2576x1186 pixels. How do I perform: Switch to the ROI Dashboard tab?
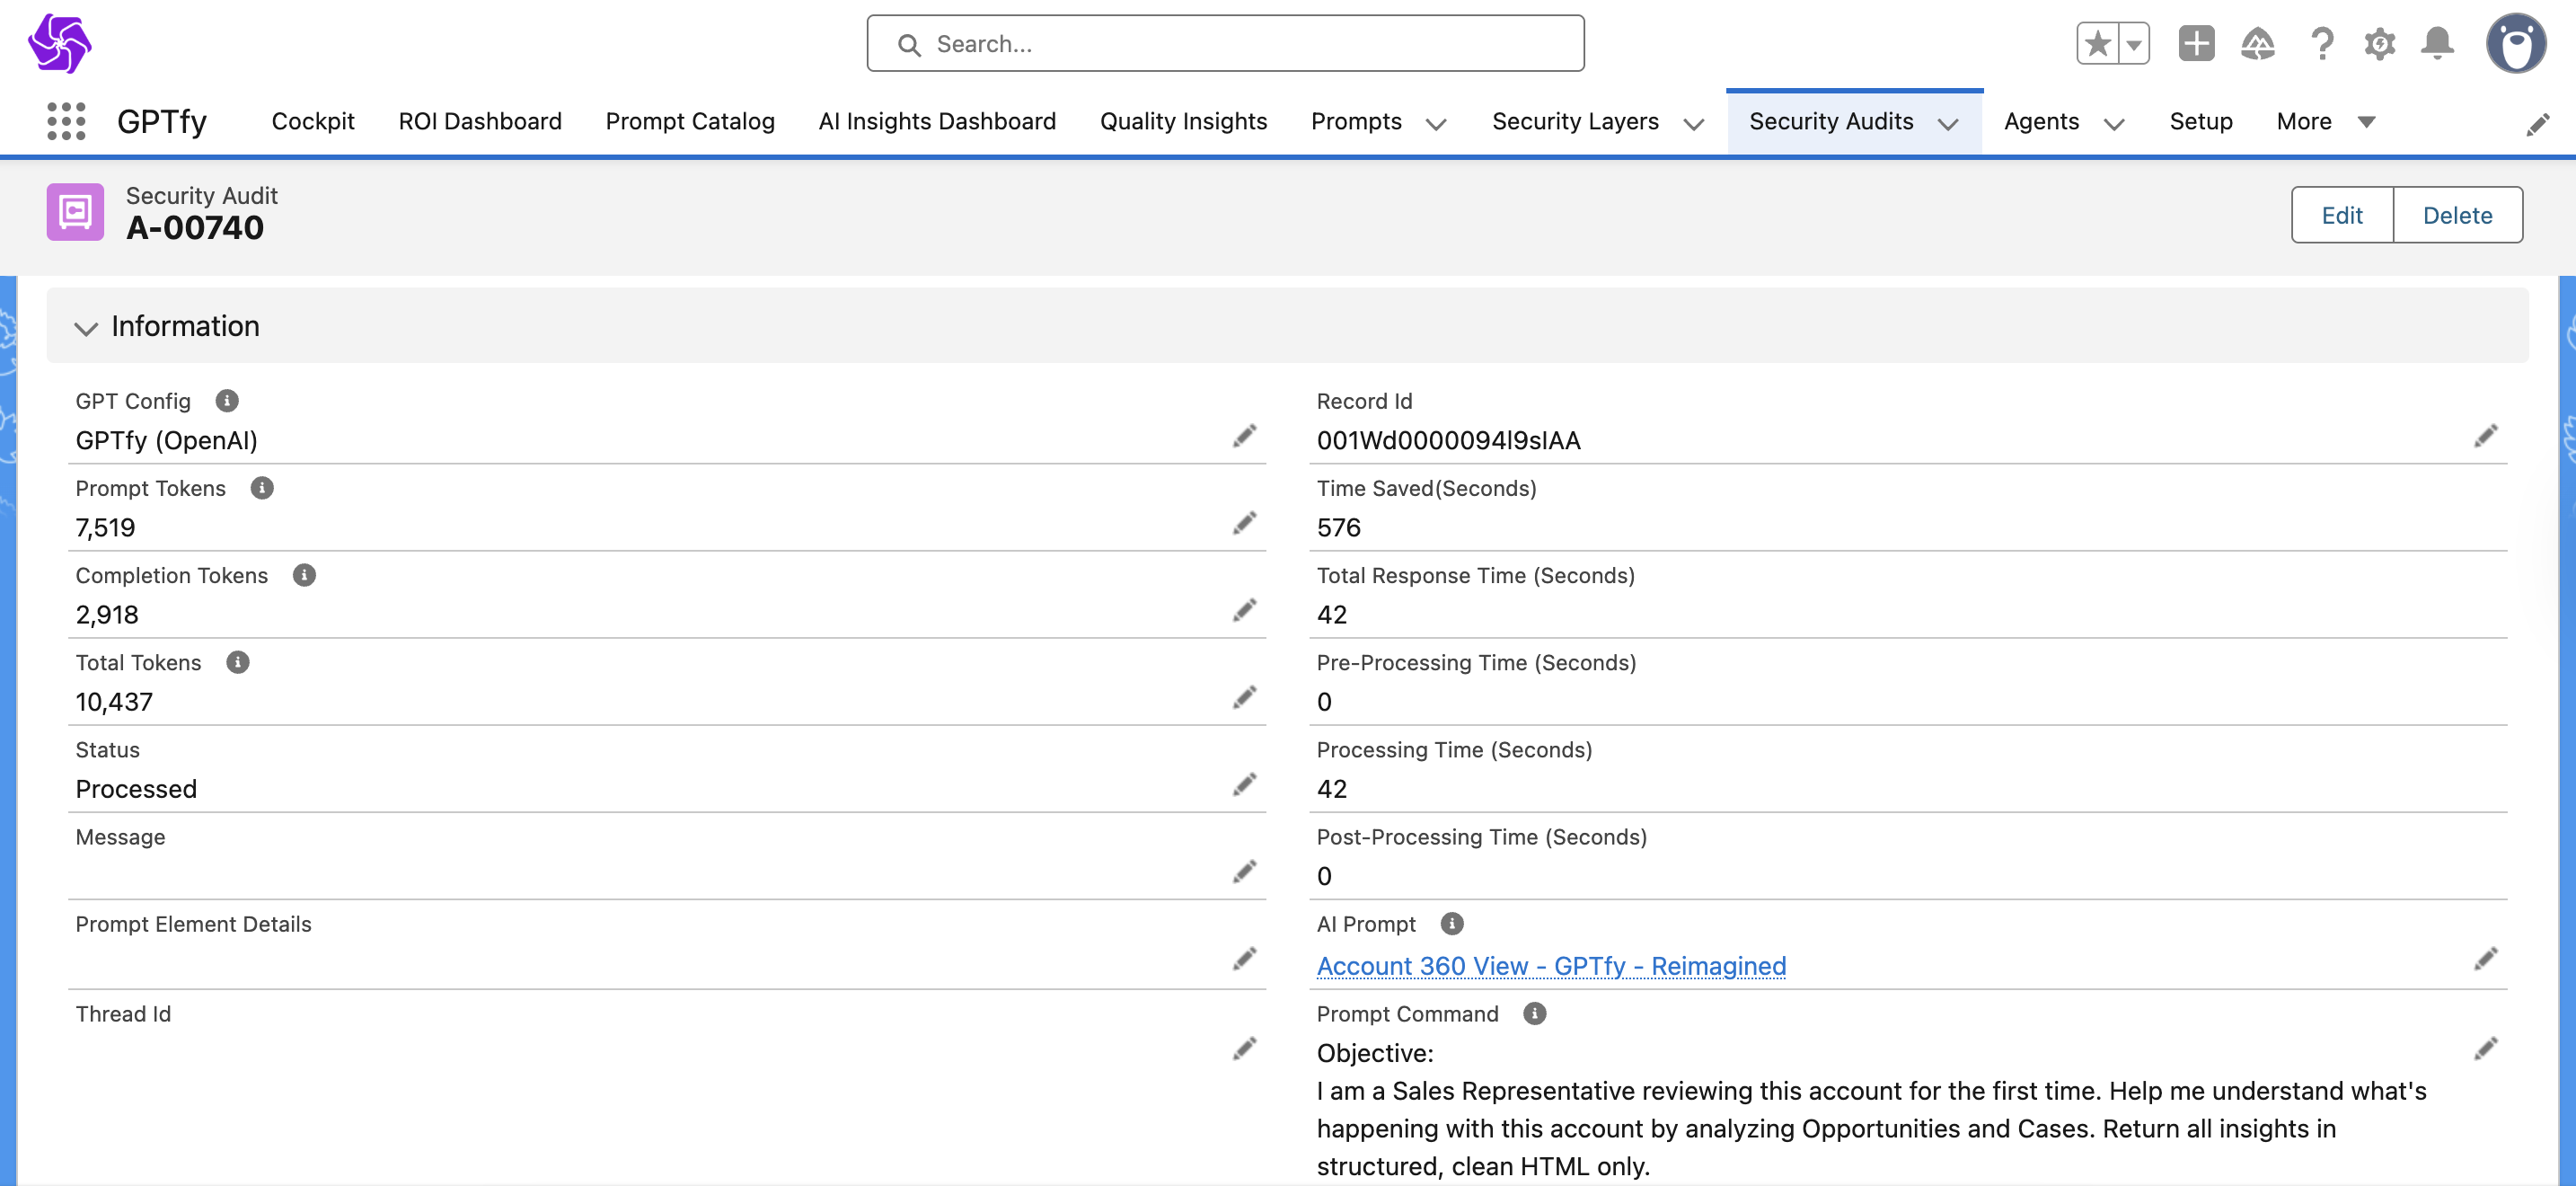pos(480,121)
